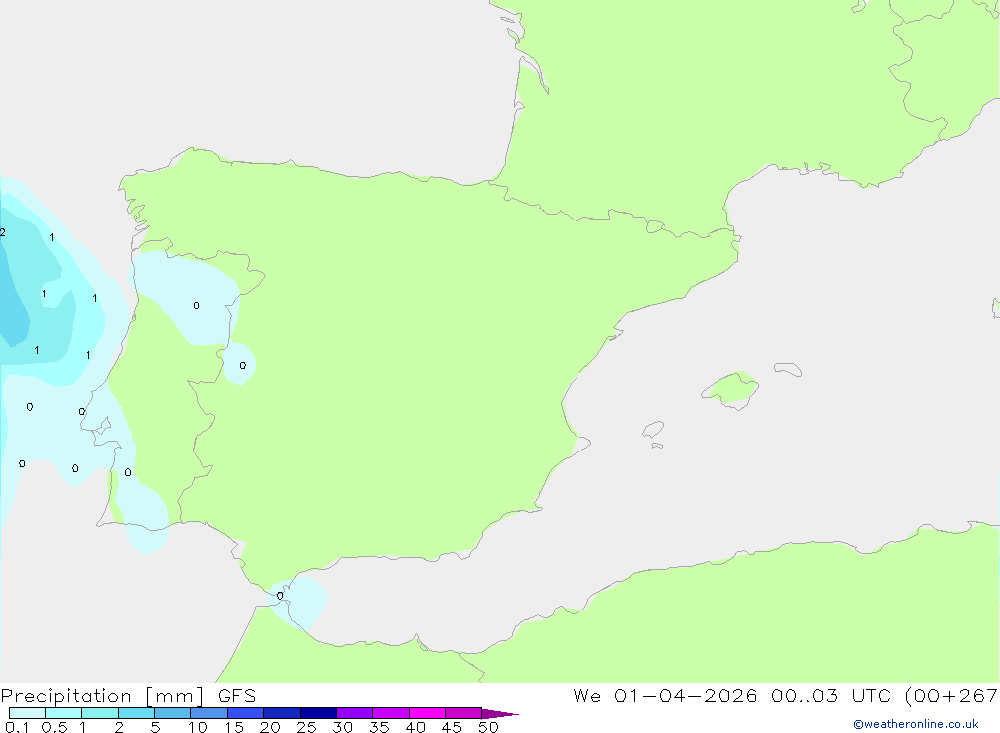Click the legend label '50'
Screen dimensions: 1000x733
(x=488, y=727)
